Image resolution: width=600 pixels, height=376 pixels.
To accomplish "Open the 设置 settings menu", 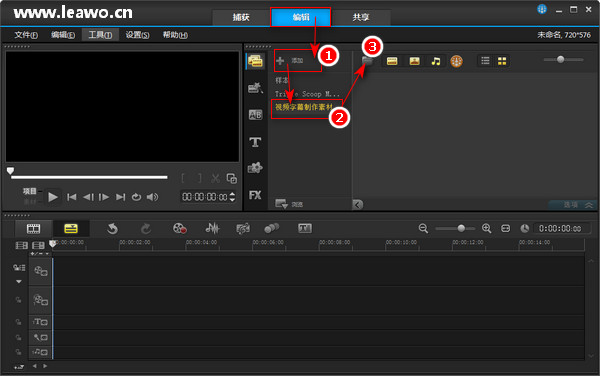I will (137, 35).
